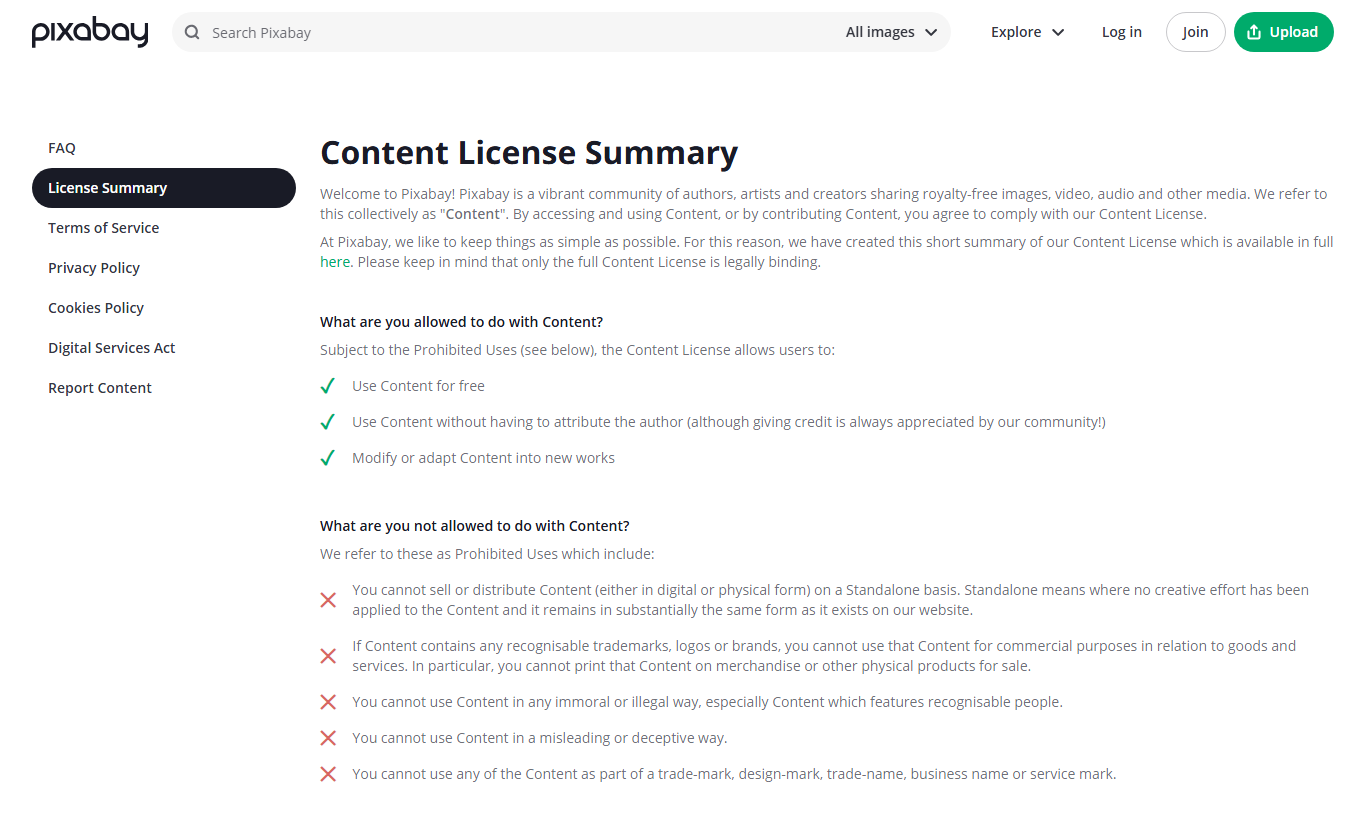Click the red X beside the trade-mark rule
This screenshot has width=1366, height=820.
pyautogui.click(x=328, y=774)
